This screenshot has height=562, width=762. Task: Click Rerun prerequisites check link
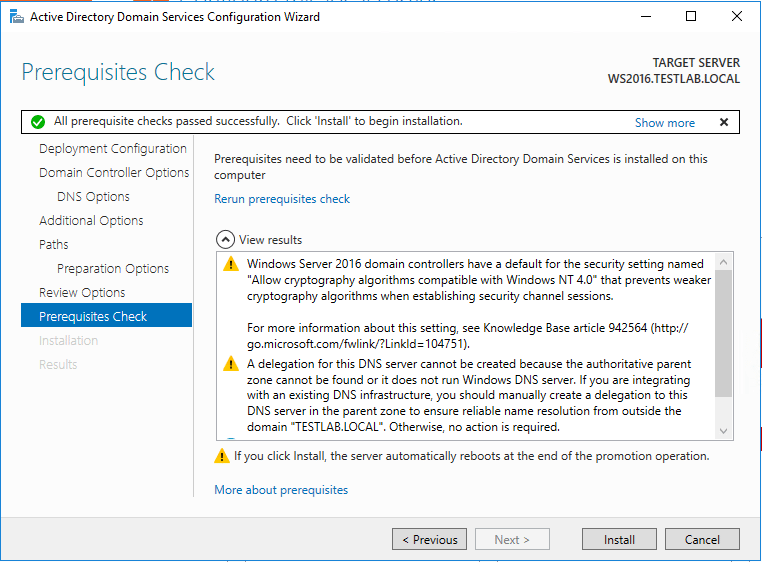tap(282, 199)
